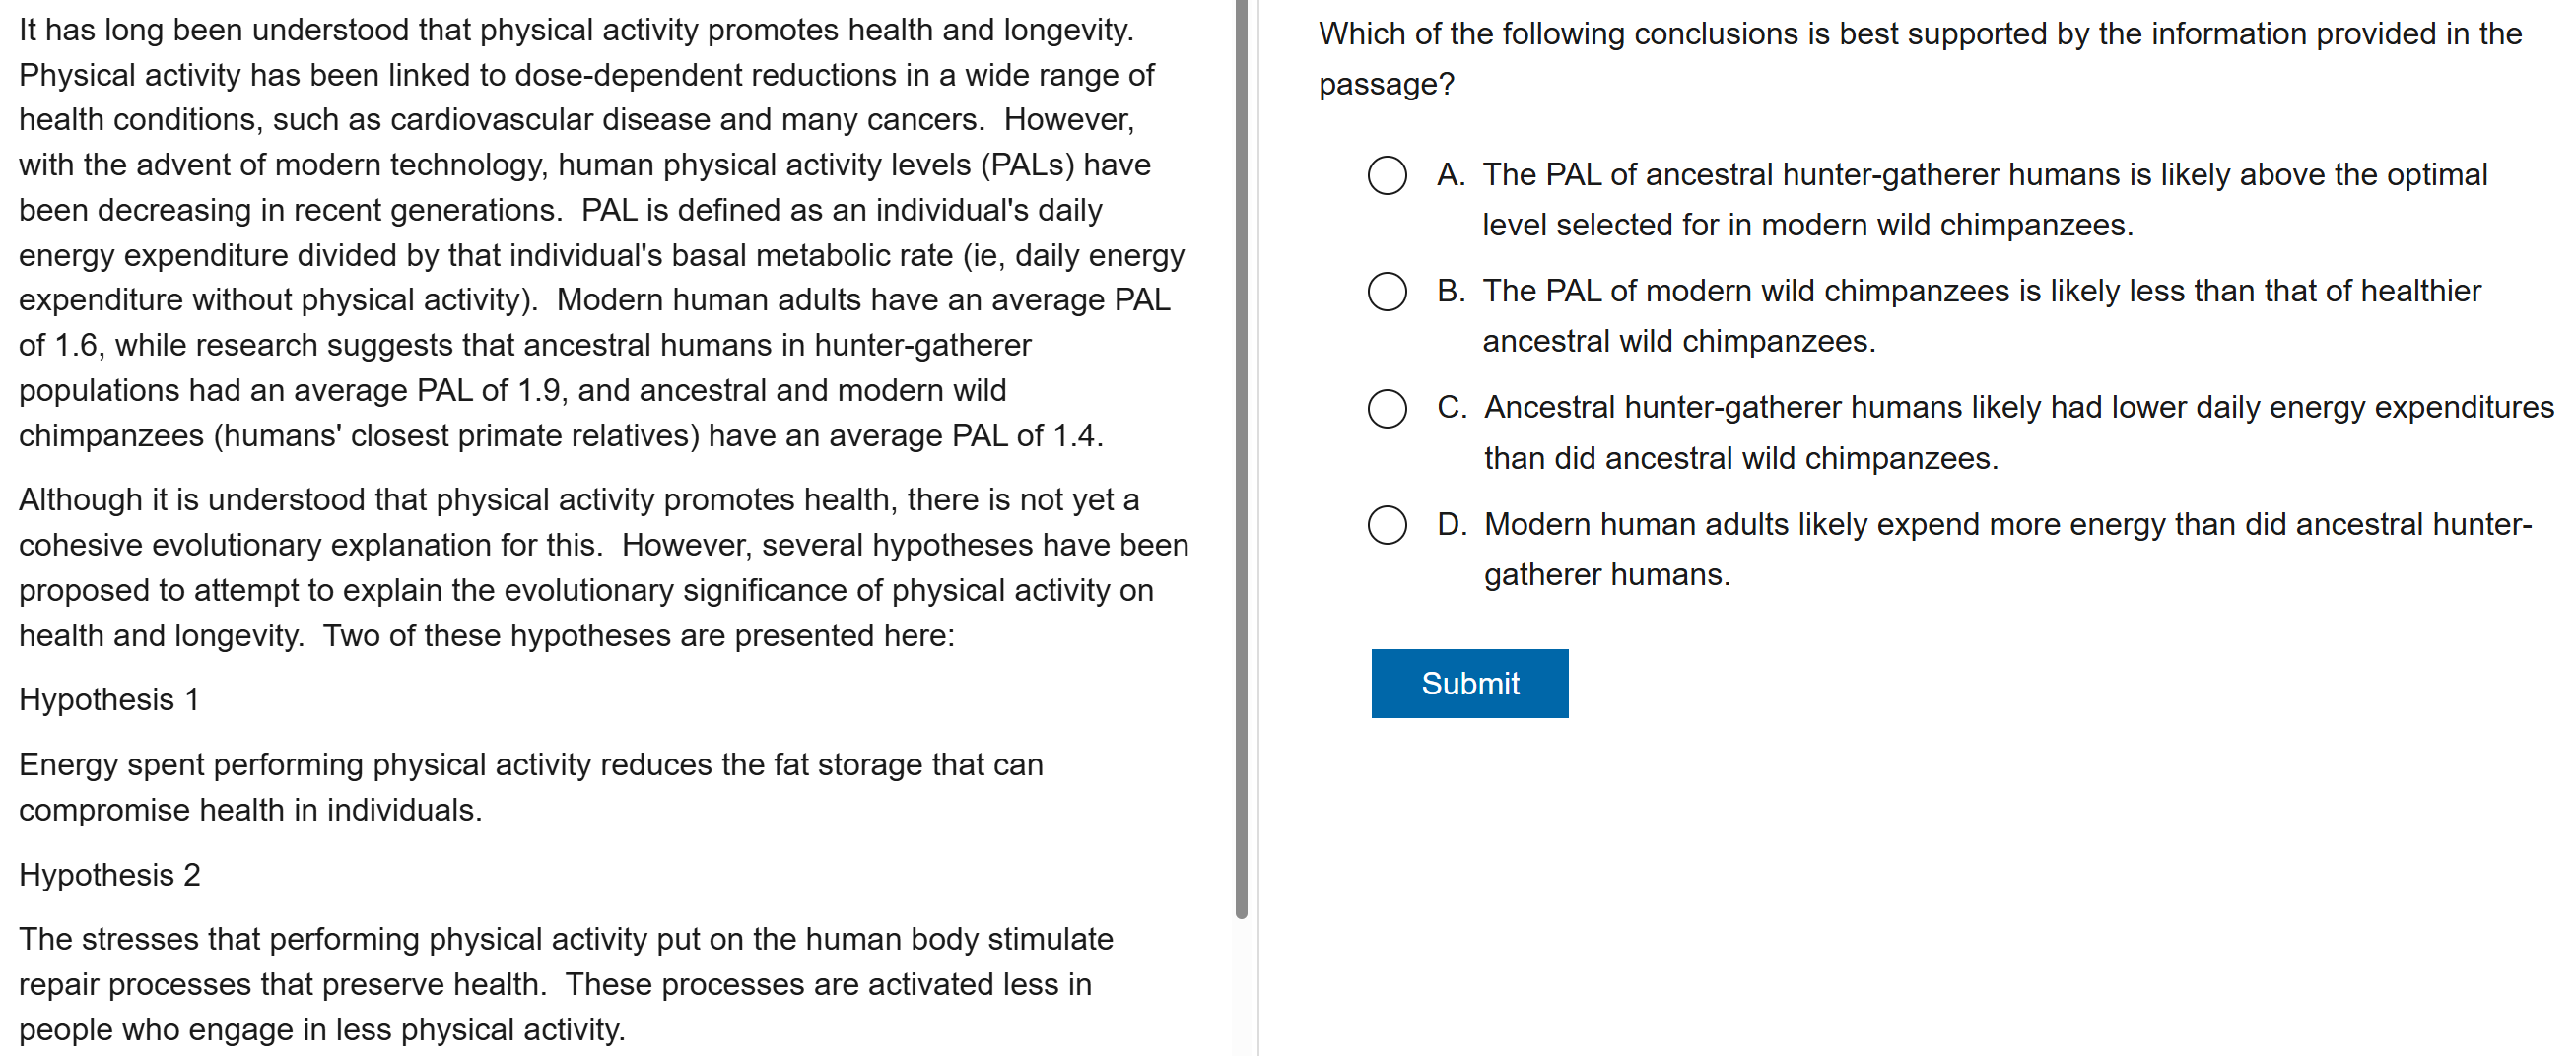Click the Hypothesis 2 heading
This screenshot has height=1056, width=2576.
pos(110,875)
